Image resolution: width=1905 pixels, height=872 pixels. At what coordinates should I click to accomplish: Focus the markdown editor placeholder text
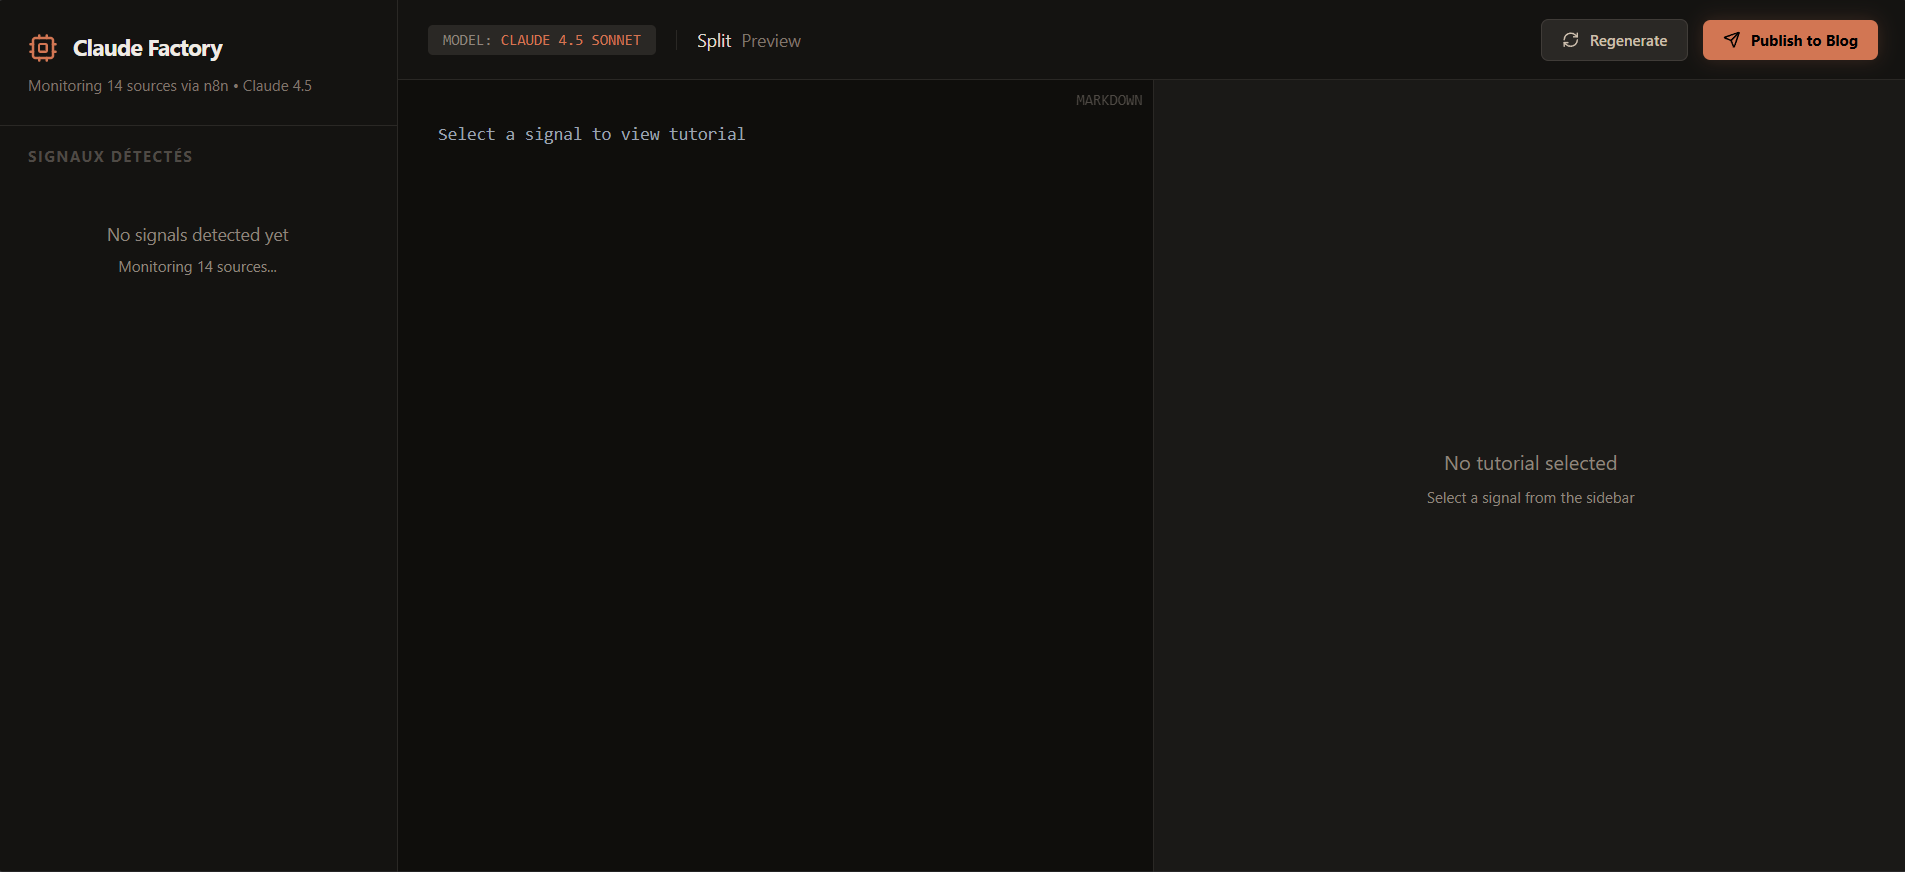(591, 134)
